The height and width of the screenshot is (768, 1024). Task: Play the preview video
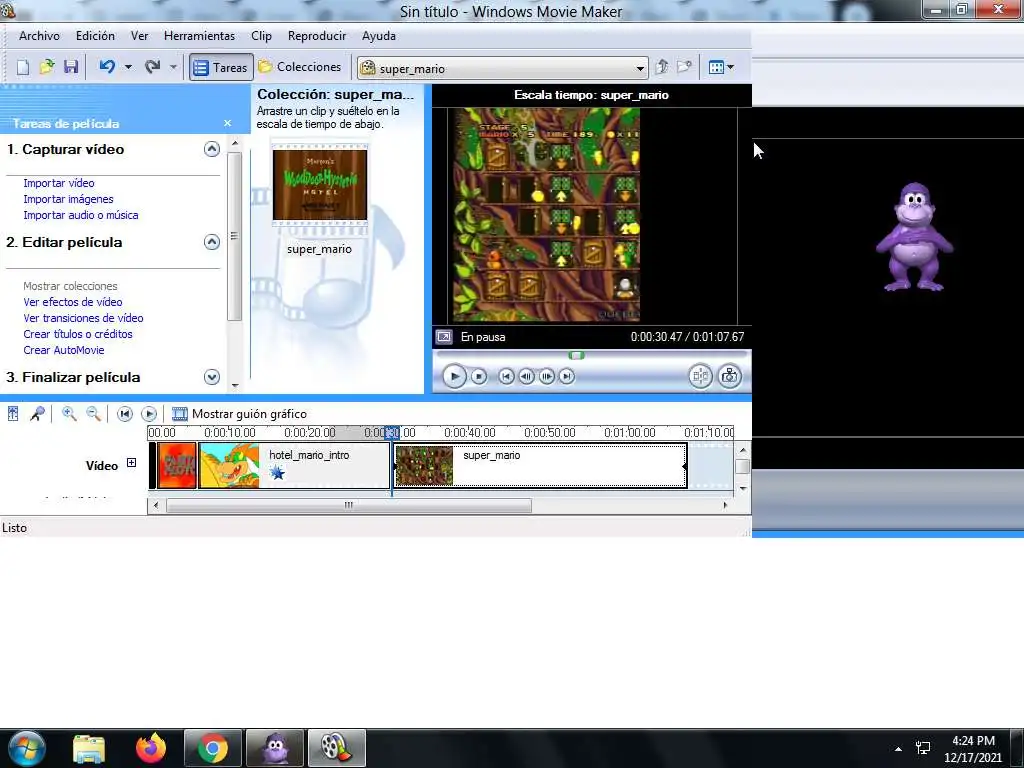coord(454,376)
